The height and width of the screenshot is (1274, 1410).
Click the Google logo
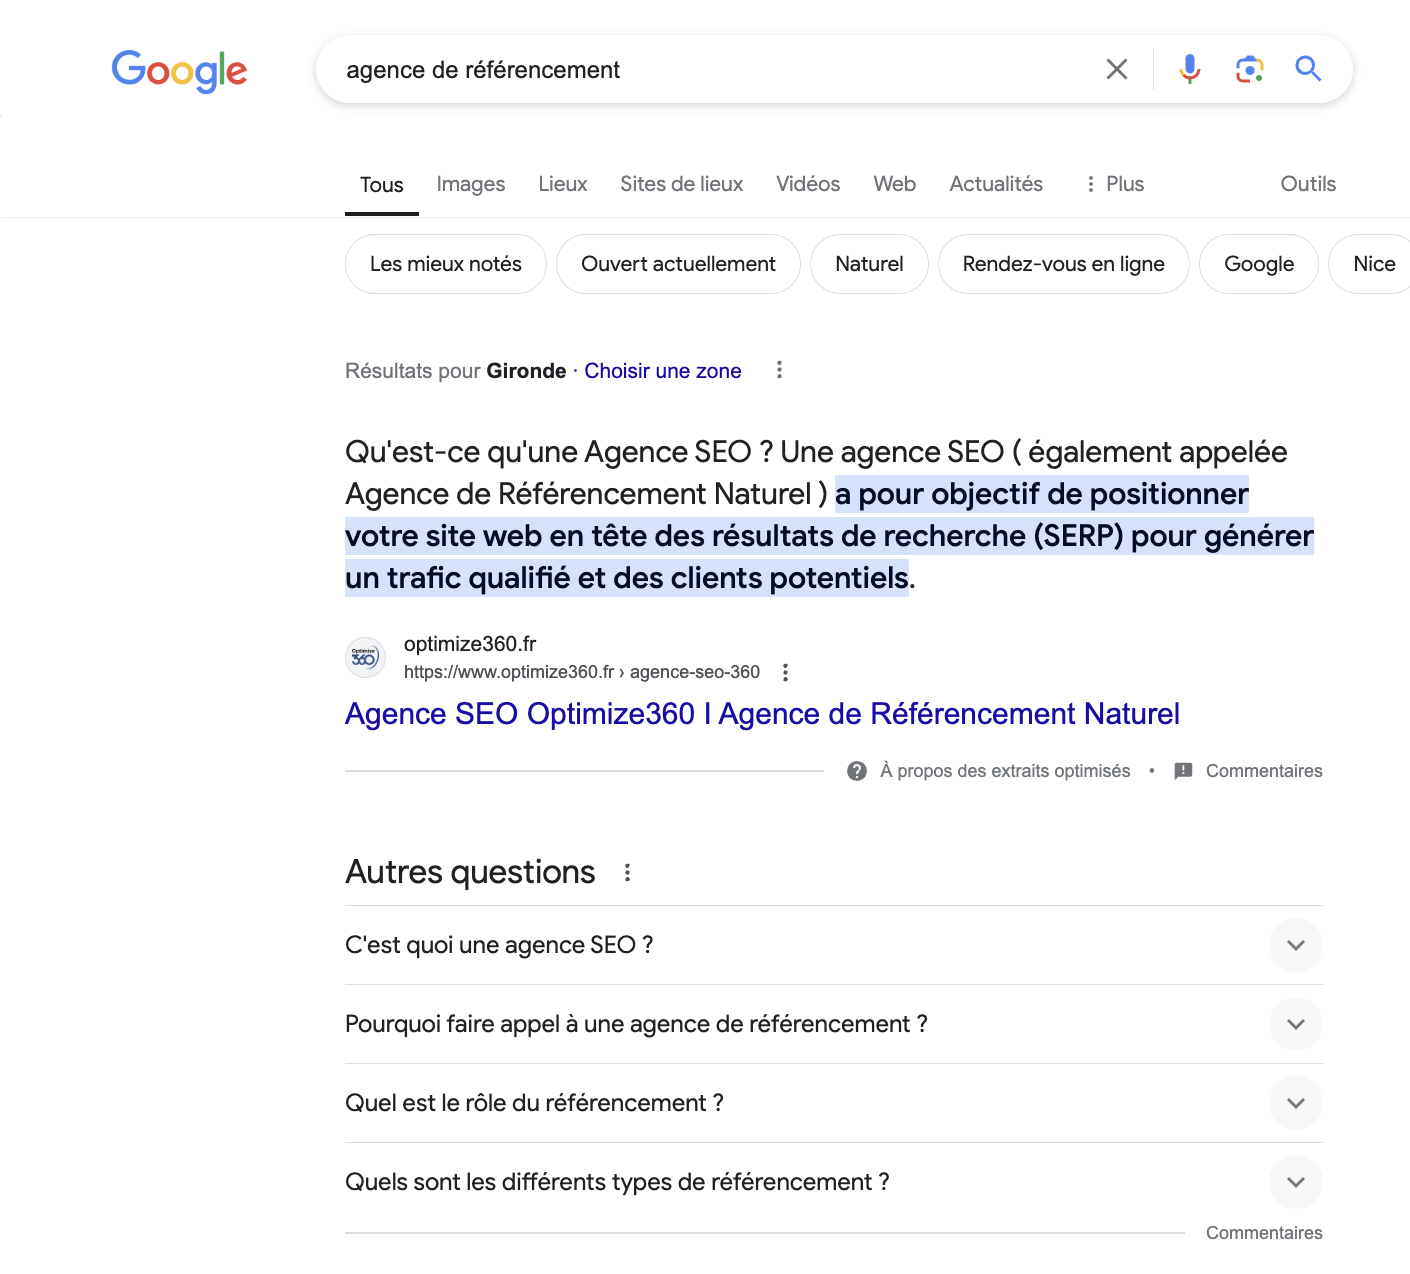click(x=179, y=71)
